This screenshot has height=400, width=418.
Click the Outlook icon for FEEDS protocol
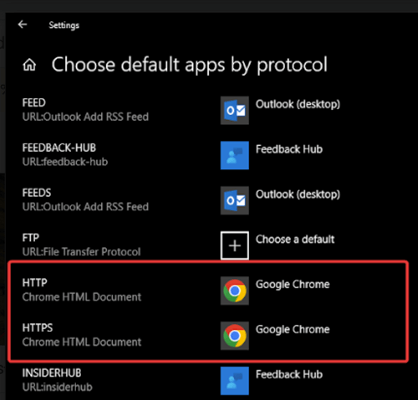click(x=234, y=200)
